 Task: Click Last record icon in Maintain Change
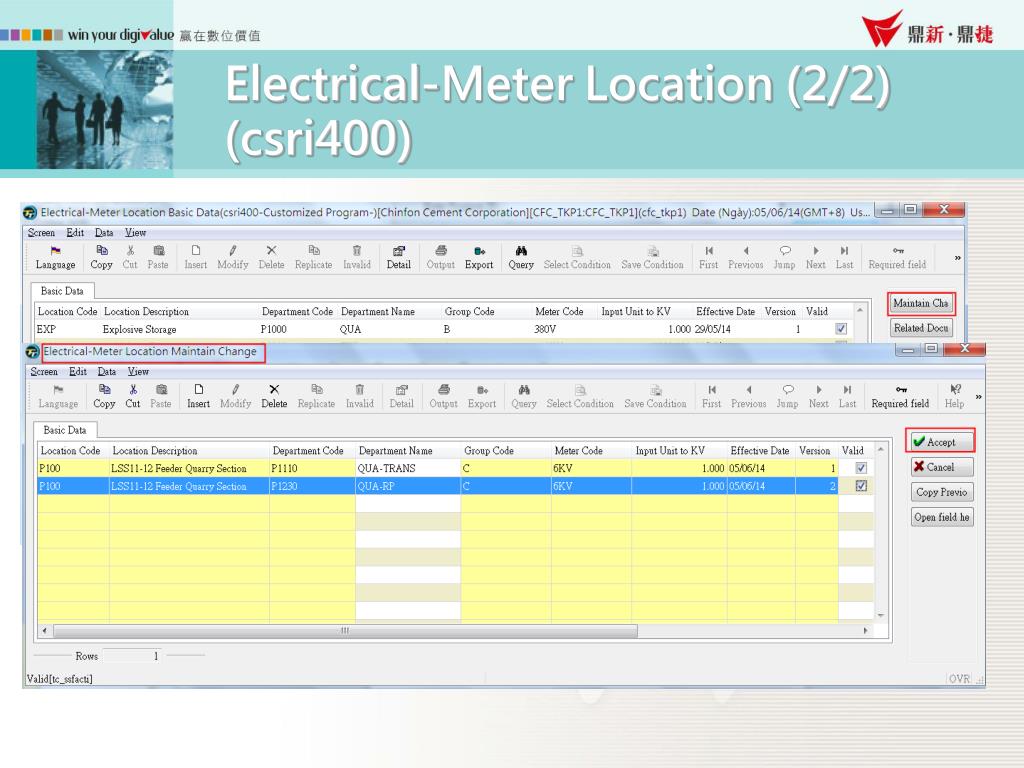[x=848, y=389]
